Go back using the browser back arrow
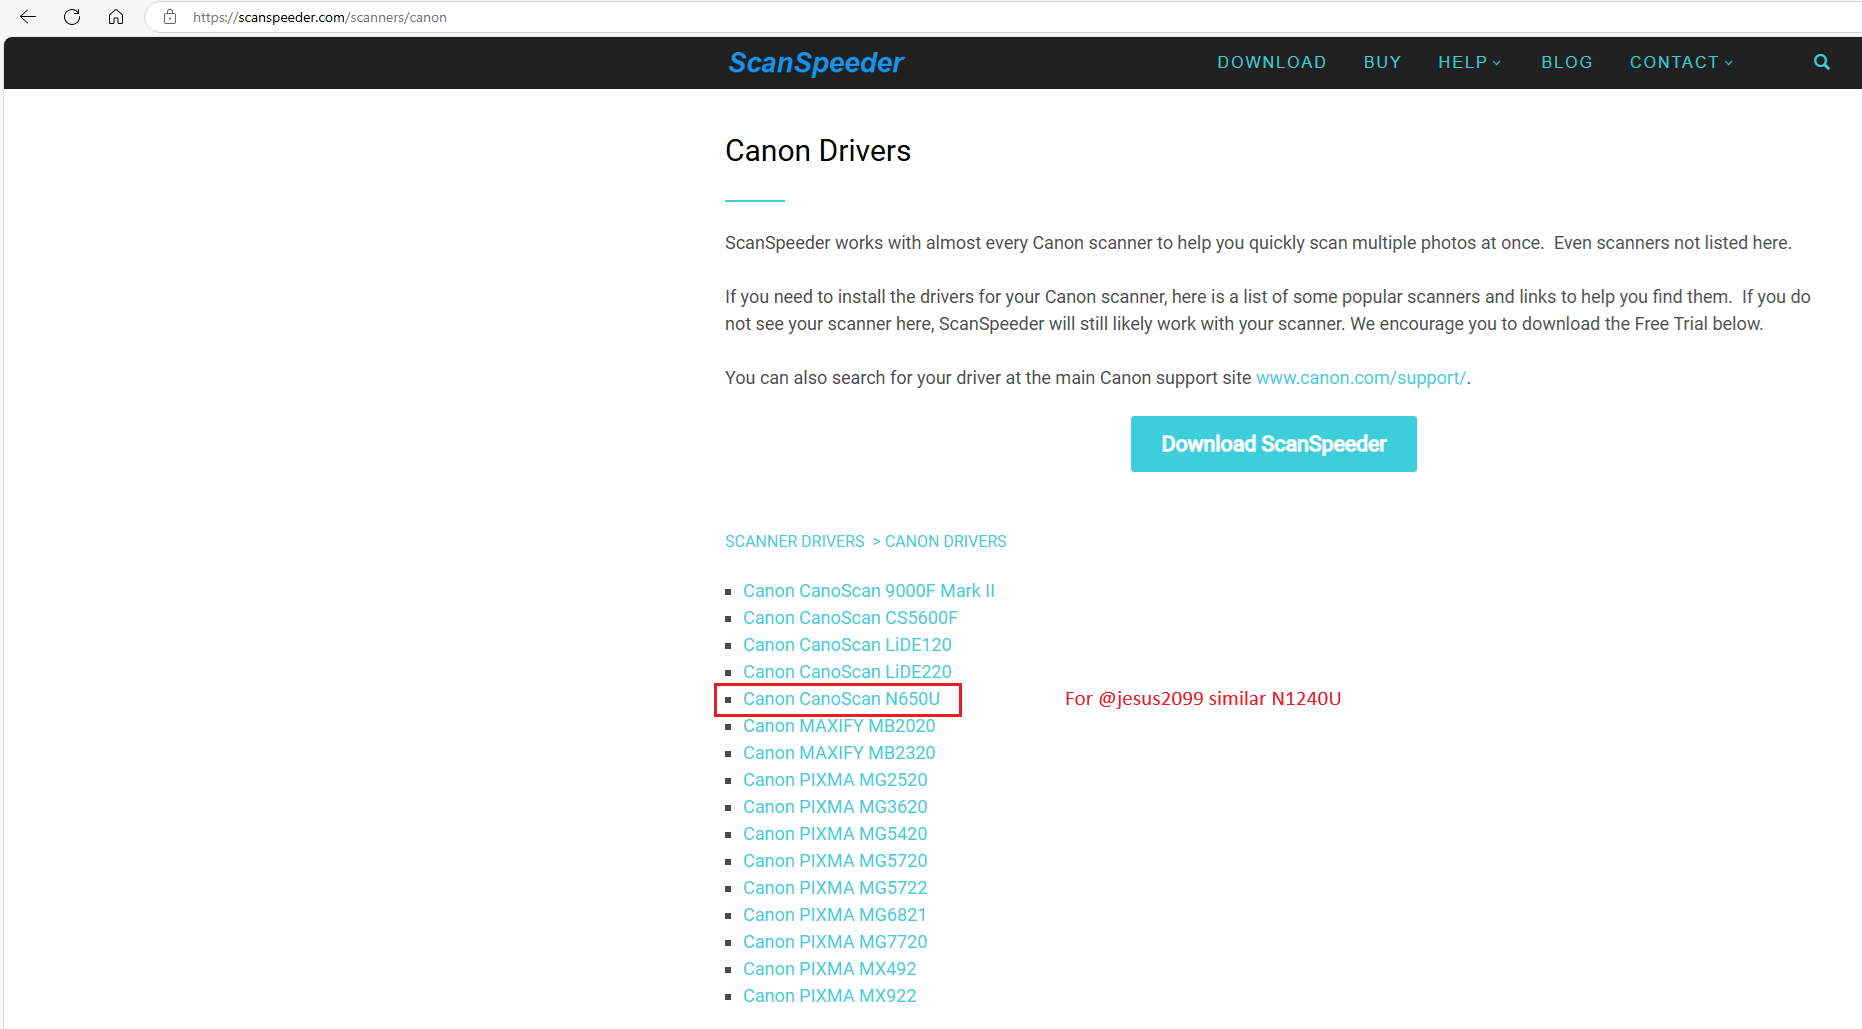 click(28, 17)
